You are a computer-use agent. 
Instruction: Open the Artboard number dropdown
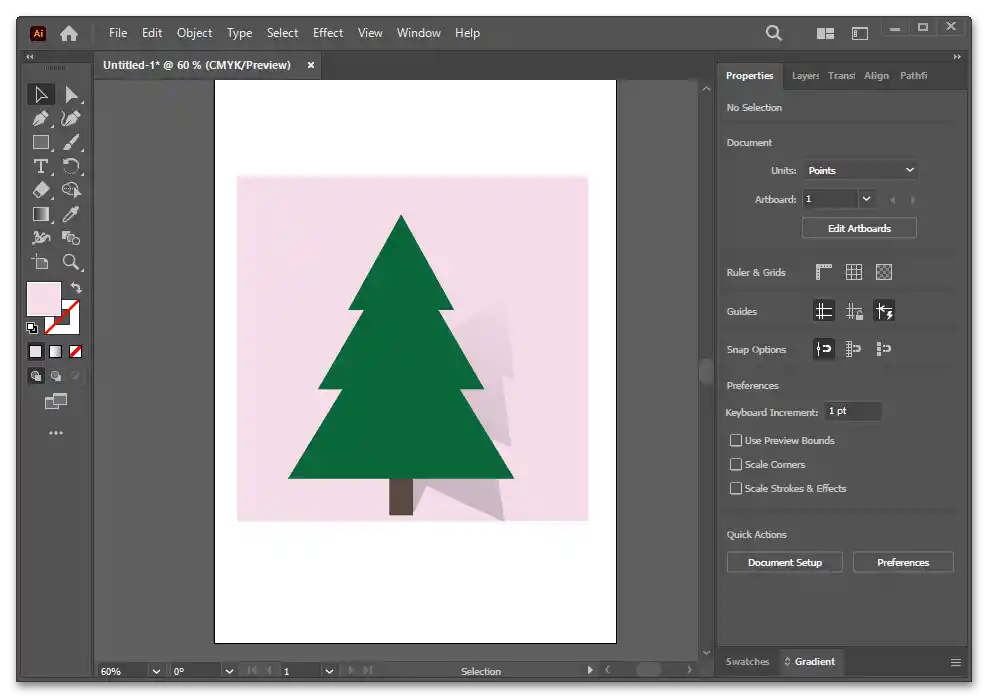click(866, 199)
